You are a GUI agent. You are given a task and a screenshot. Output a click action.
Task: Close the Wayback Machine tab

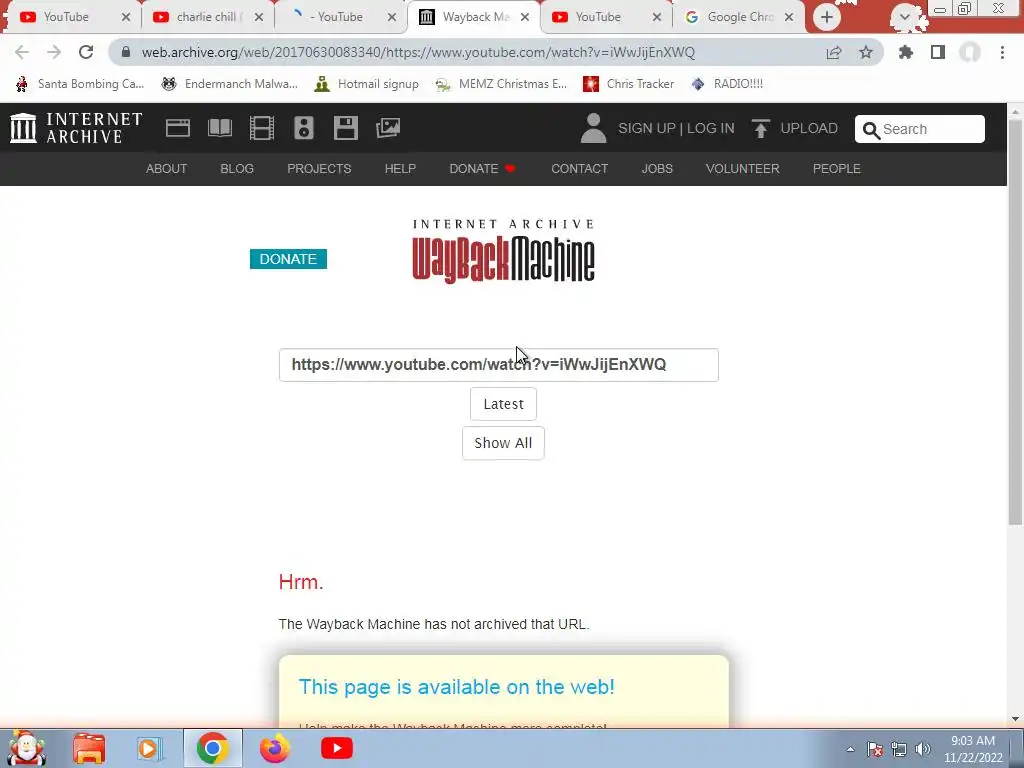(525, 17)
